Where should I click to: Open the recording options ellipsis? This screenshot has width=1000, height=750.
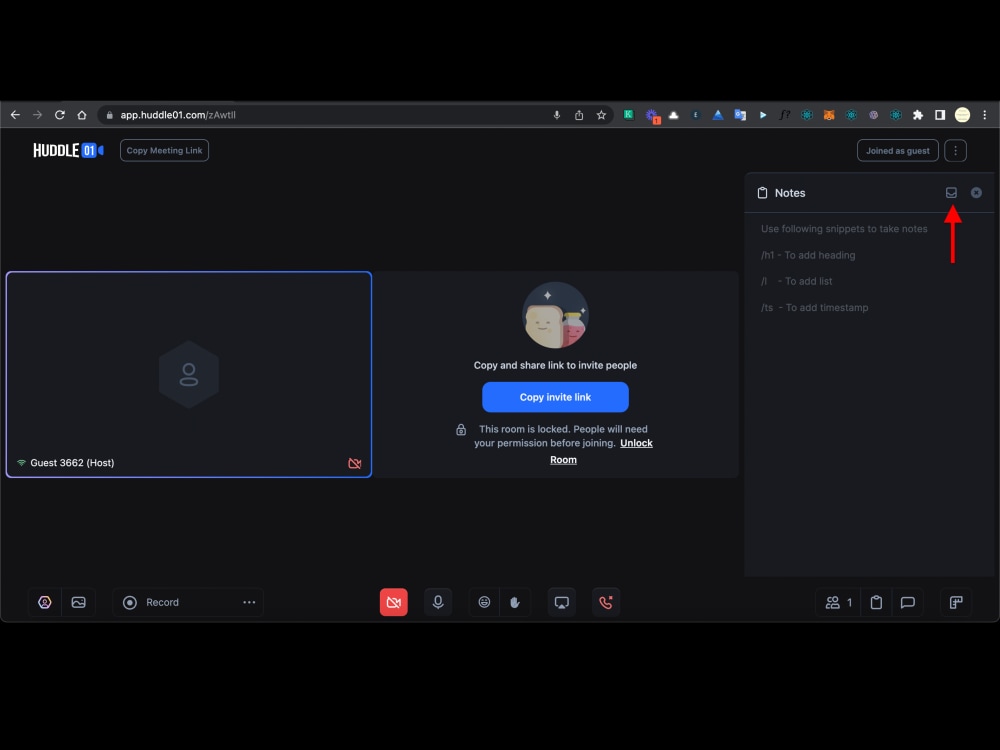(249, 602)
